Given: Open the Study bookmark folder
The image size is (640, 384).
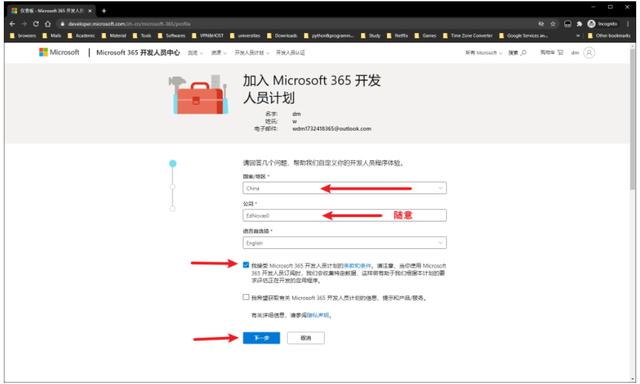Looking at the screenshot, I should (371, 36).
